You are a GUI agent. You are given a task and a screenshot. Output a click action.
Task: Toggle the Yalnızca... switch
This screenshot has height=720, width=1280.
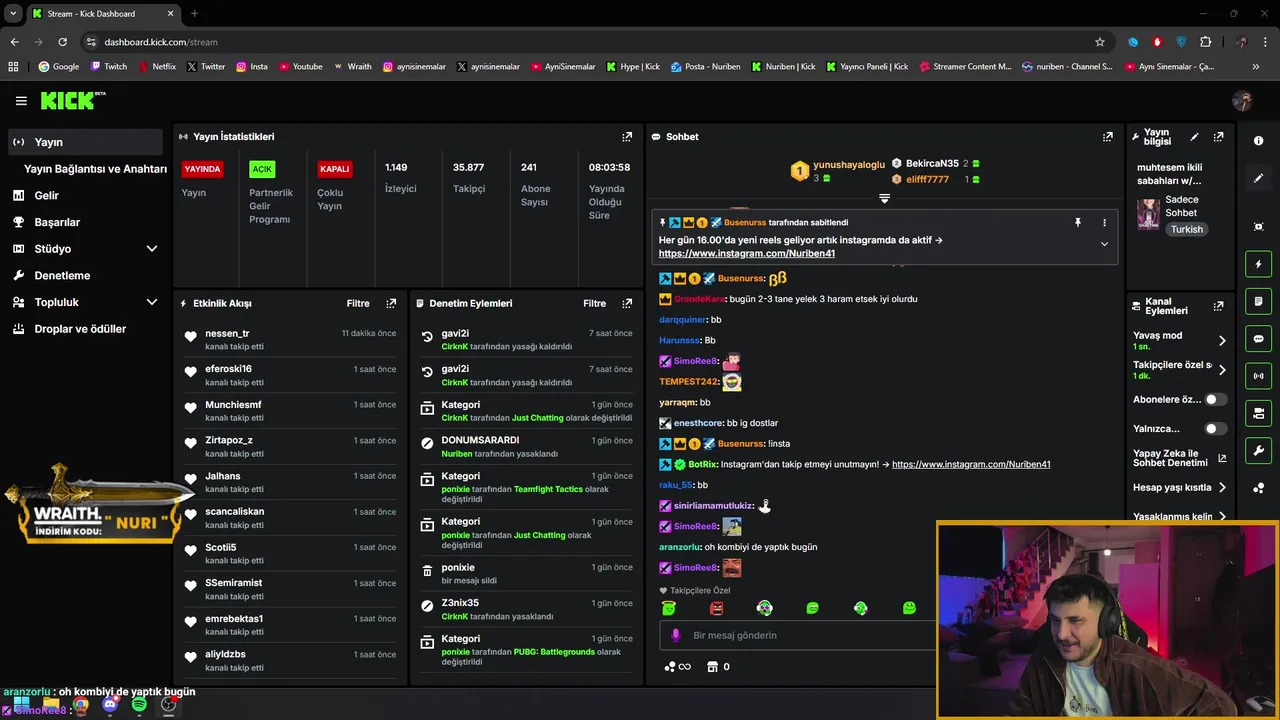pyautogui.click(x=1215, y=429)
